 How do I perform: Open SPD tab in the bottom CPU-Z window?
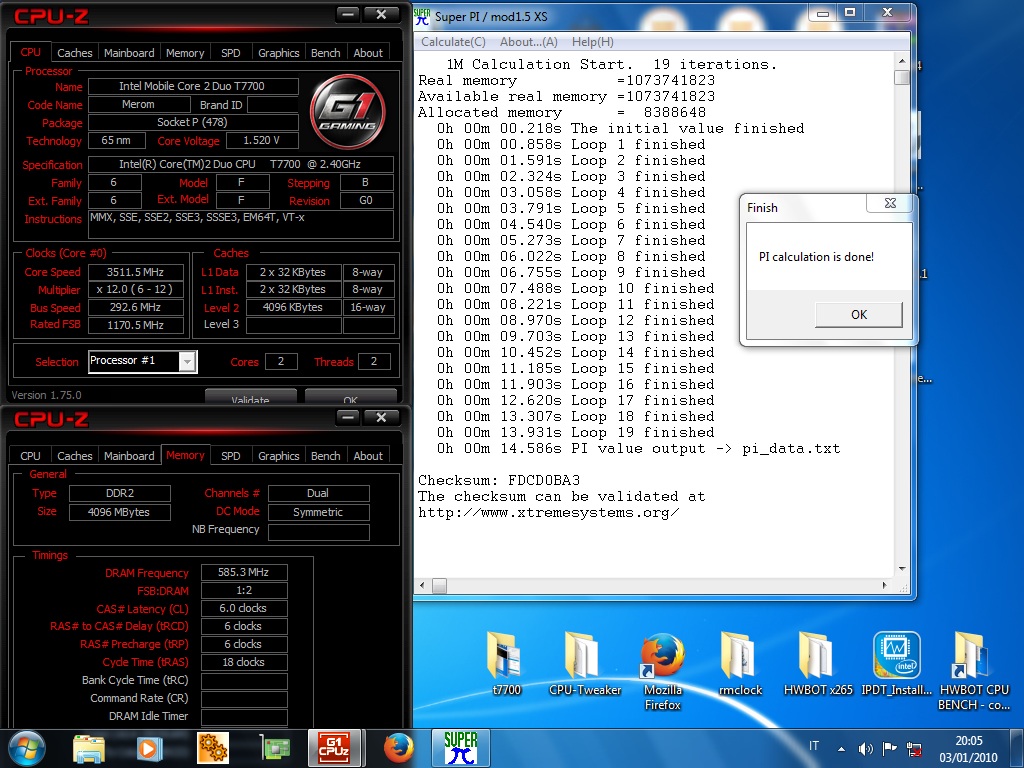[231, 456]
